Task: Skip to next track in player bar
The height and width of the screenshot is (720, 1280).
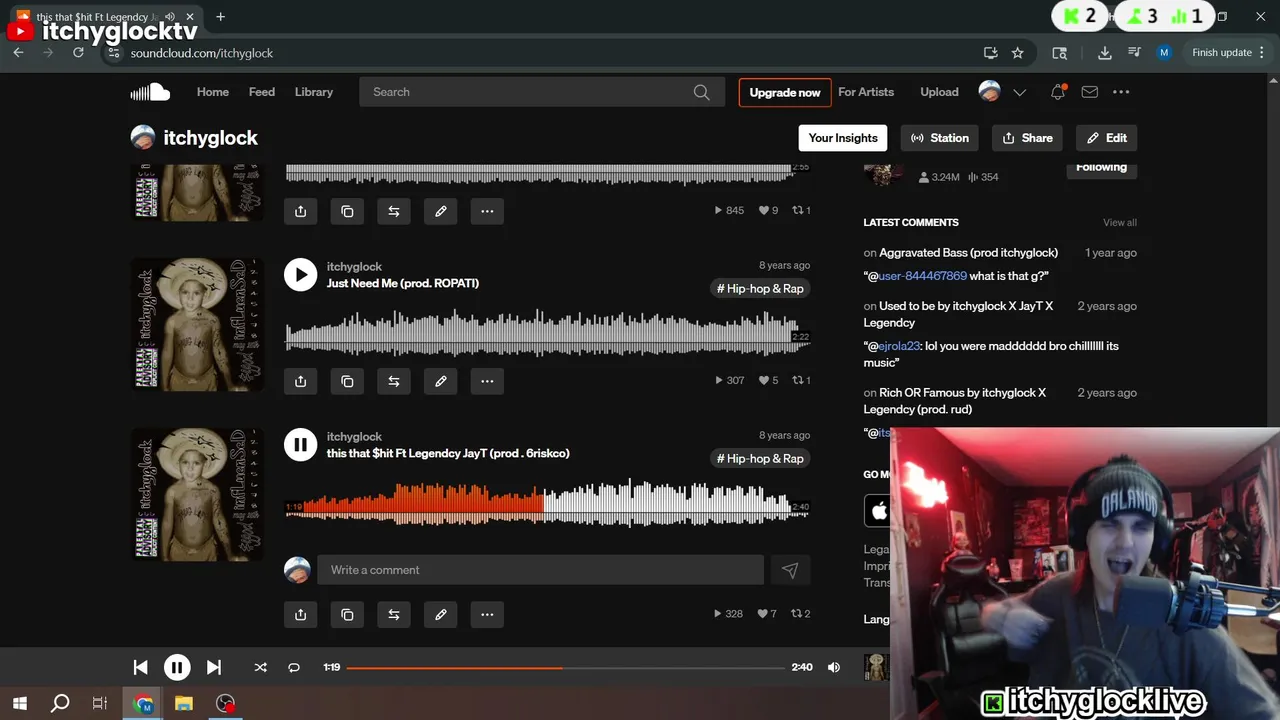Action: click(x=213, y=667)
